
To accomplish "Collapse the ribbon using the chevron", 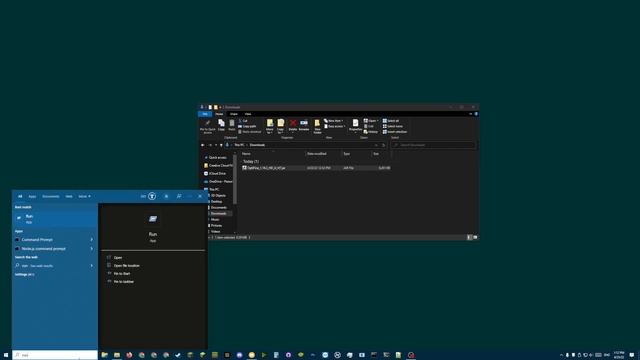I will (x=470, y=114).
